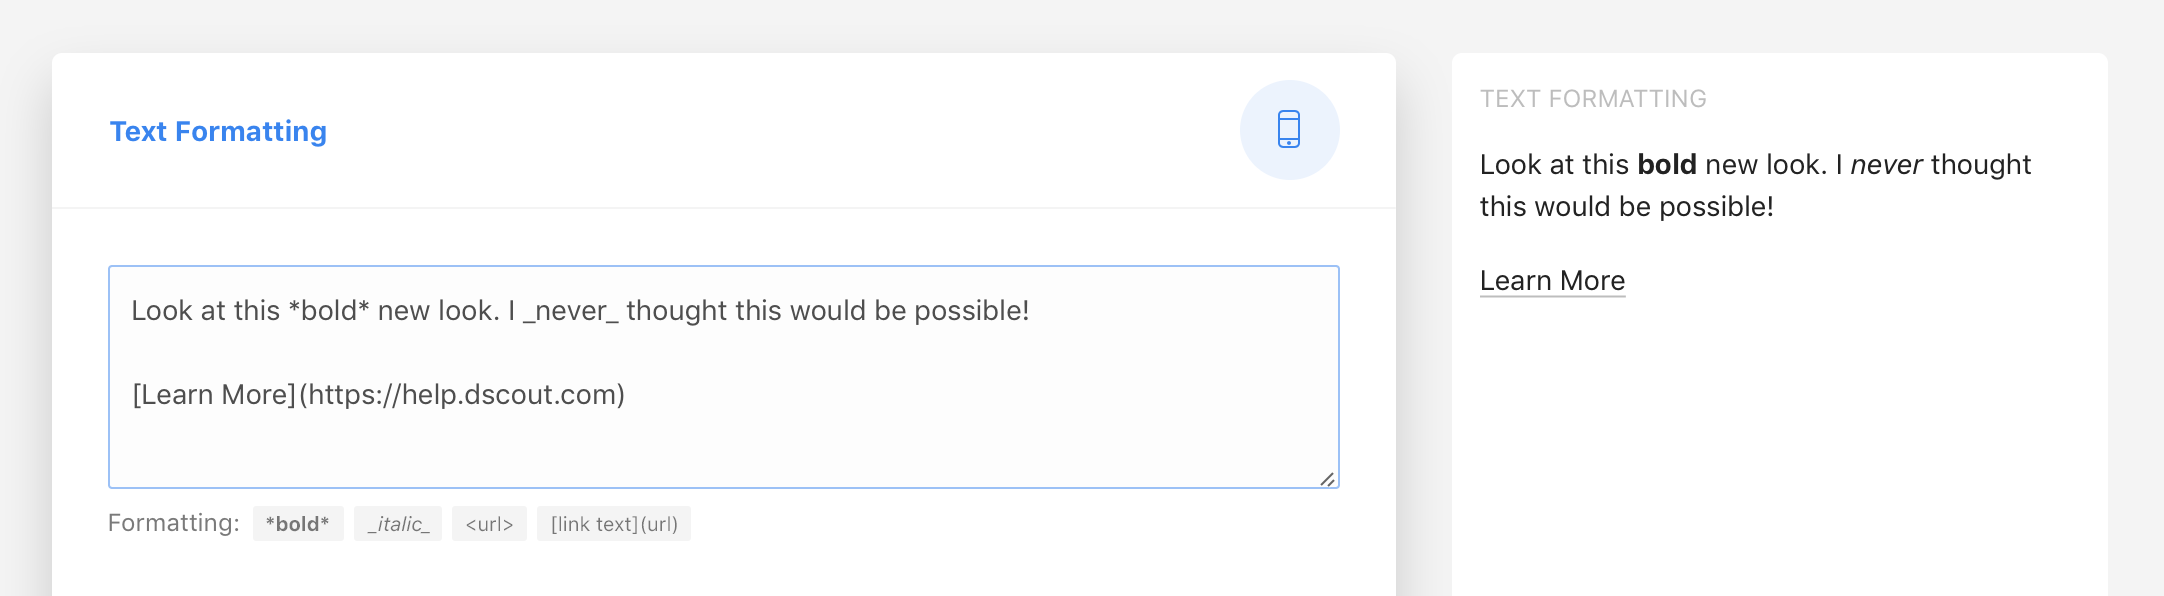Click the mobile phone preview icon
The width and height of the screenshot is (2164, 596).
[x=1289, y=130]
